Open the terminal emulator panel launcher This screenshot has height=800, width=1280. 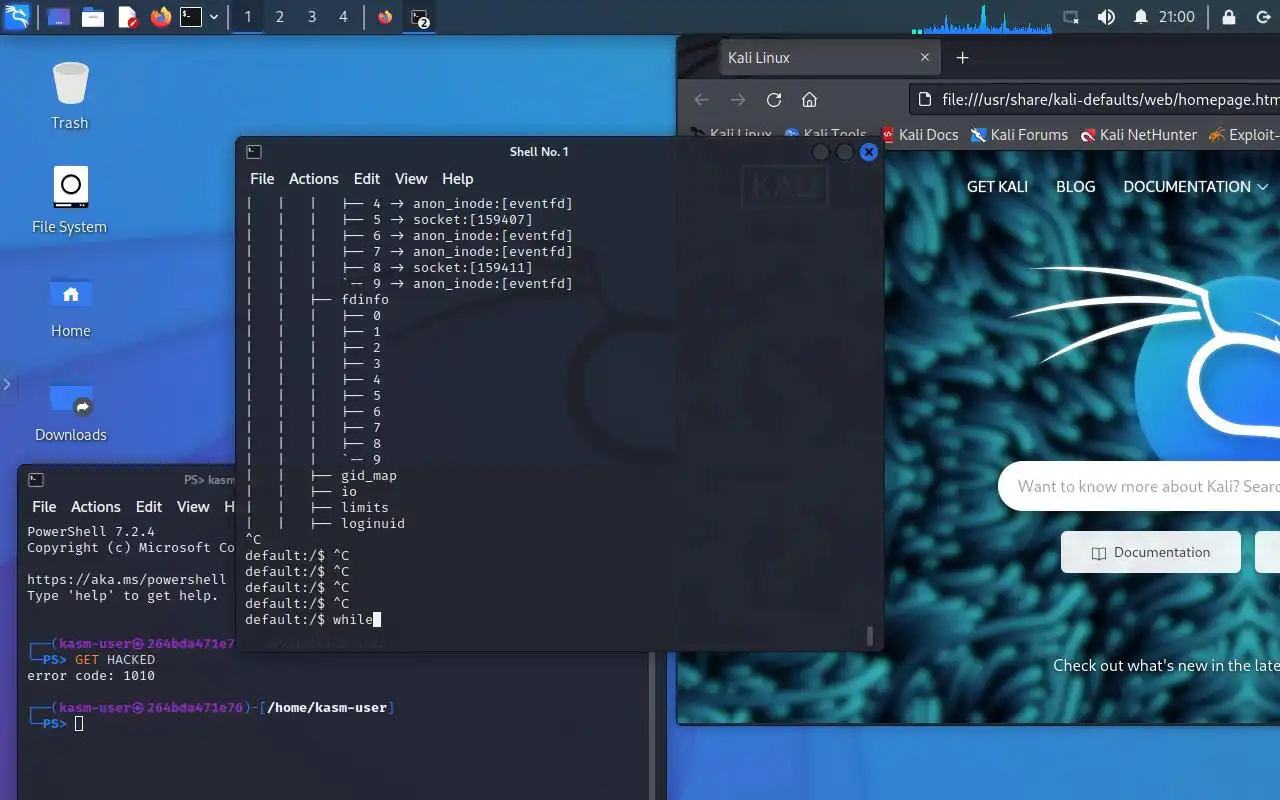pos(191,17)
